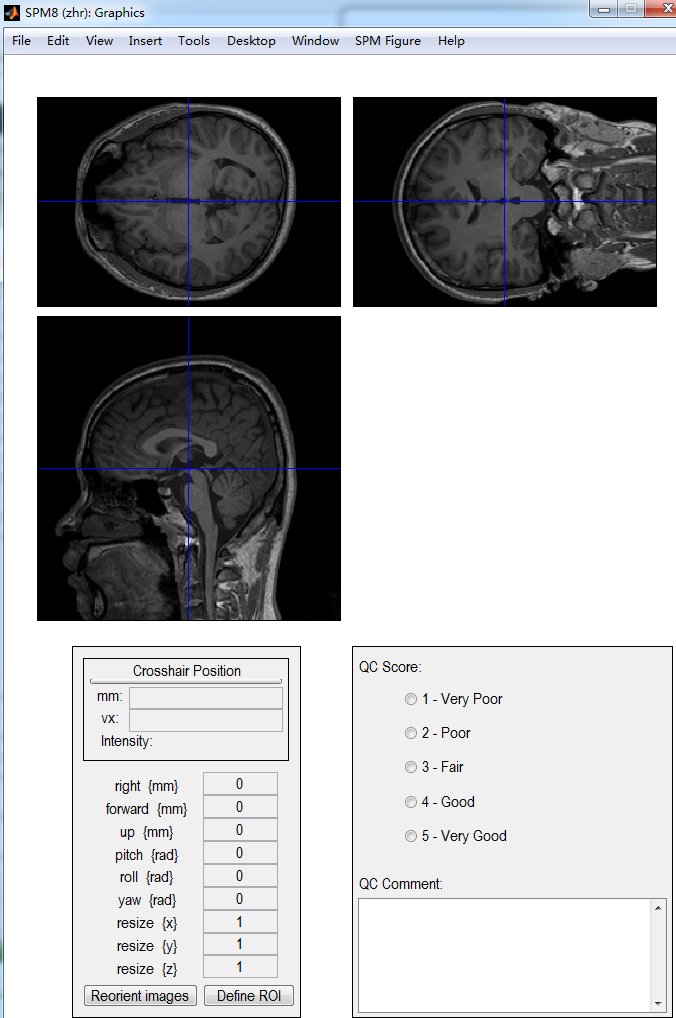Click the Reorient images button
This screenshot has height=1018, width=676.
[x=140, y=996]
